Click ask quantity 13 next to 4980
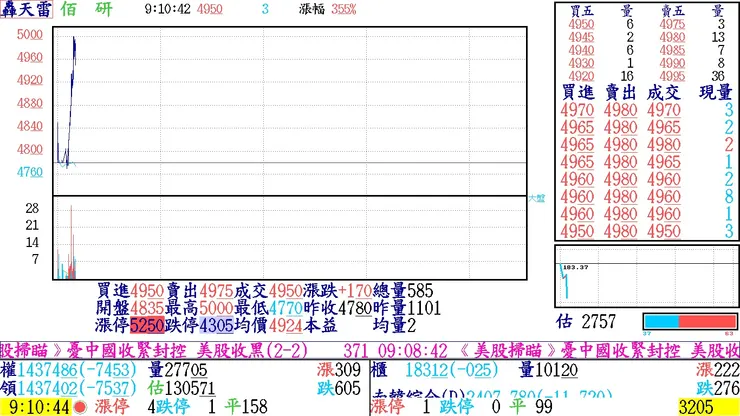 tap(718, 37)
